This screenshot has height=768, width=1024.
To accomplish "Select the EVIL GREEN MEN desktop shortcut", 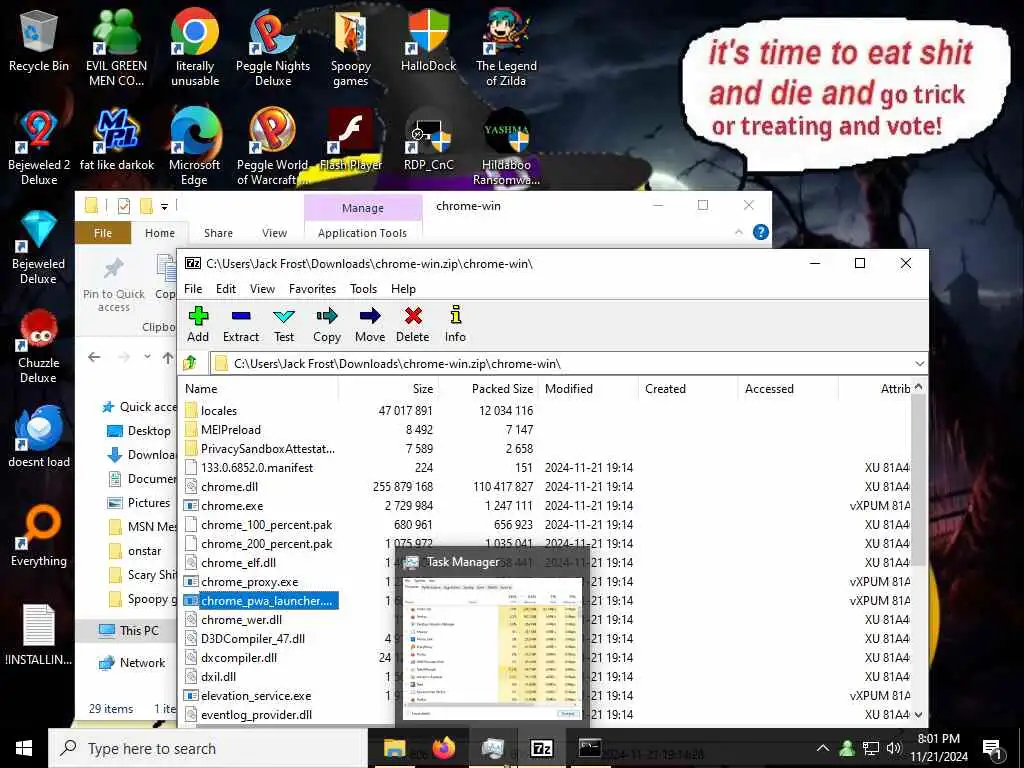I will pyautogui.click(x=116, y=48).
